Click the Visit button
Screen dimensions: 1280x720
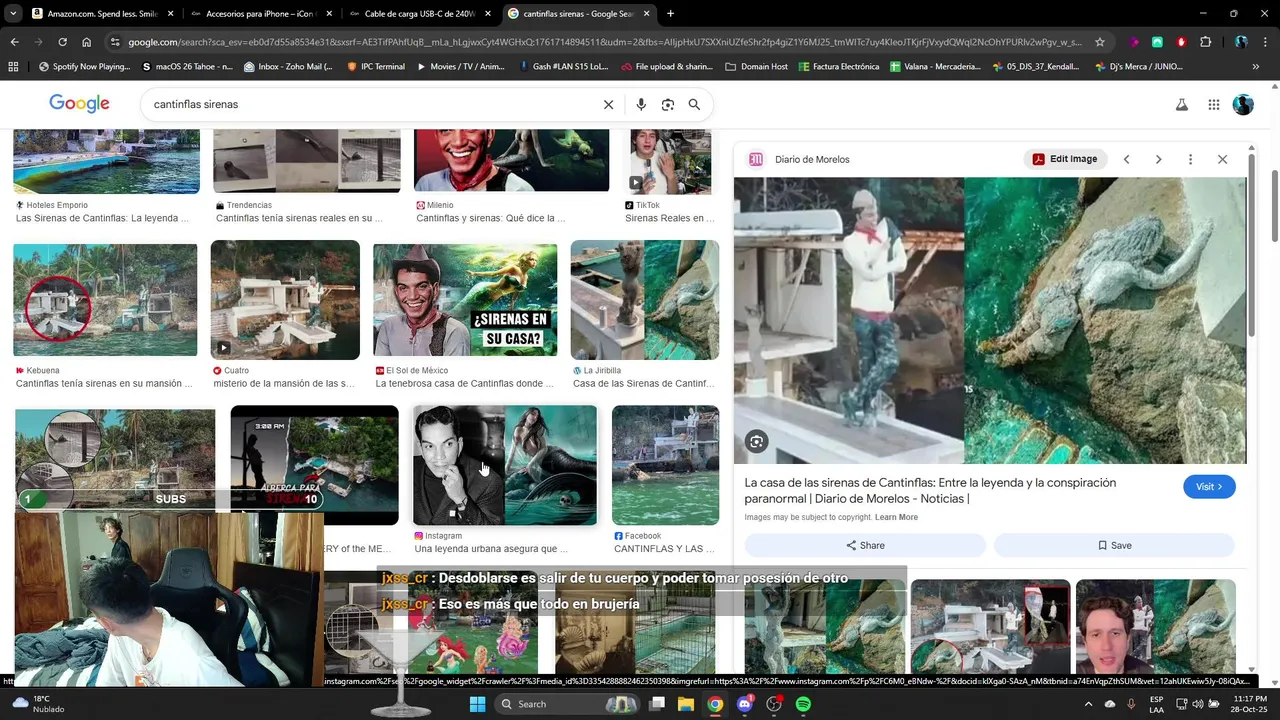1209,487
